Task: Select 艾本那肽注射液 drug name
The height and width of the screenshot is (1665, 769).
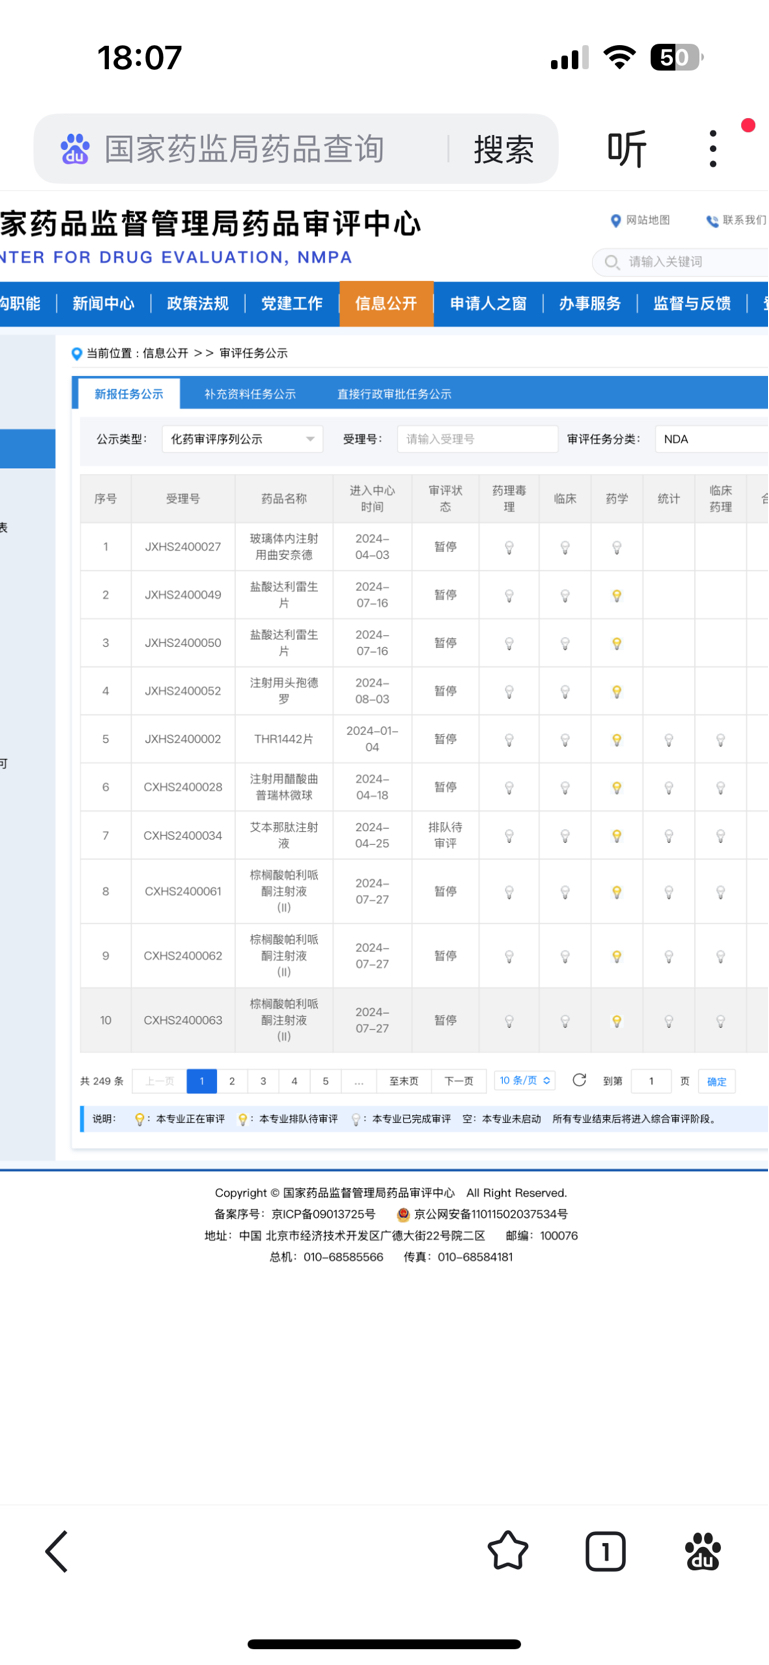Action: click(x=284, y=835)
